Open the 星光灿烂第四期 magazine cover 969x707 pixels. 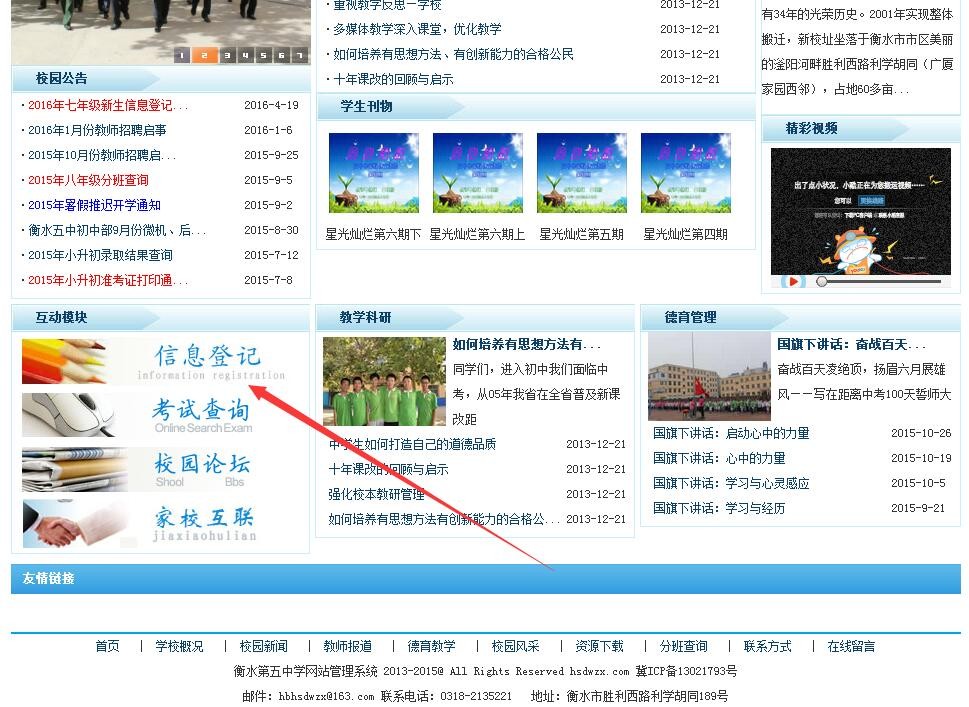pyautogui.click(x=686, y=173)
